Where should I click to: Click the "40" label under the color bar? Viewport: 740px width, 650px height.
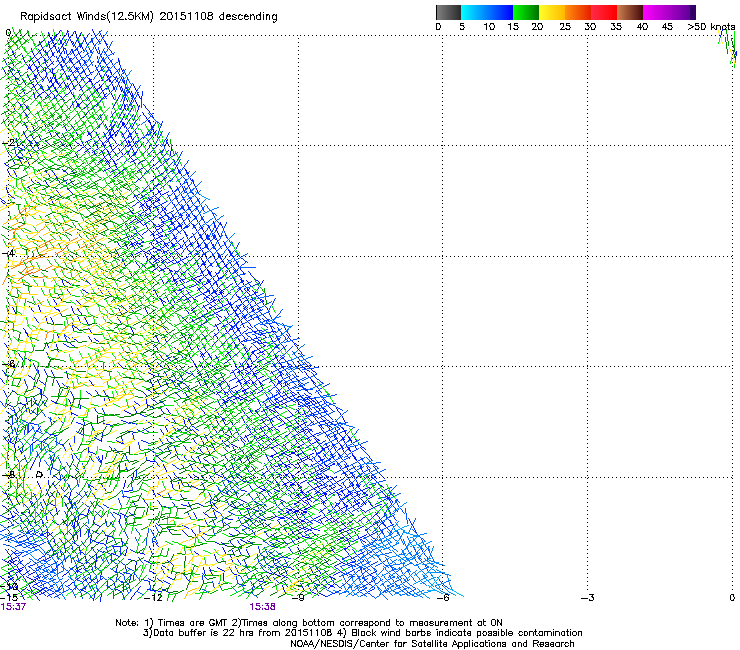pos(642,26)
